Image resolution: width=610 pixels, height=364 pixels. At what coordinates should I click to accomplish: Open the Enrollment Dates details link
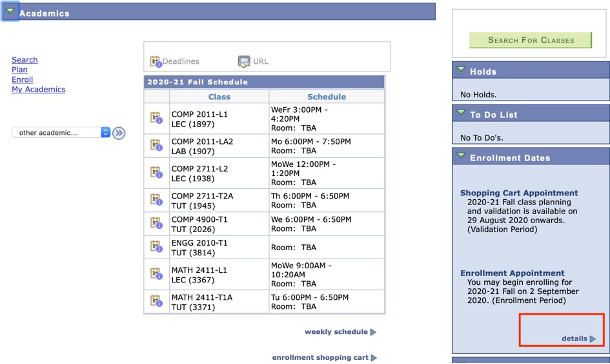point(578,338)
